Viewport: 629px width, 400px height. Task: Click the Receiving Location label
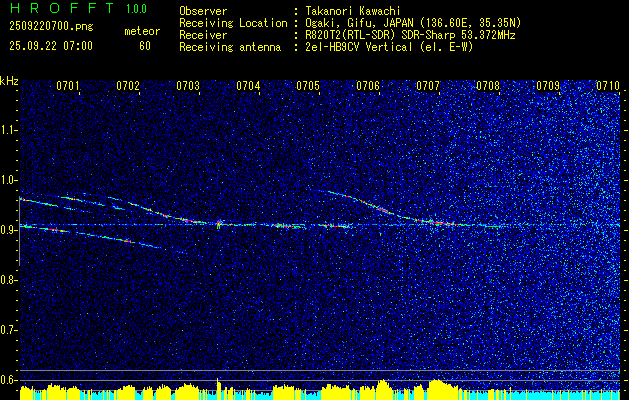233,23
